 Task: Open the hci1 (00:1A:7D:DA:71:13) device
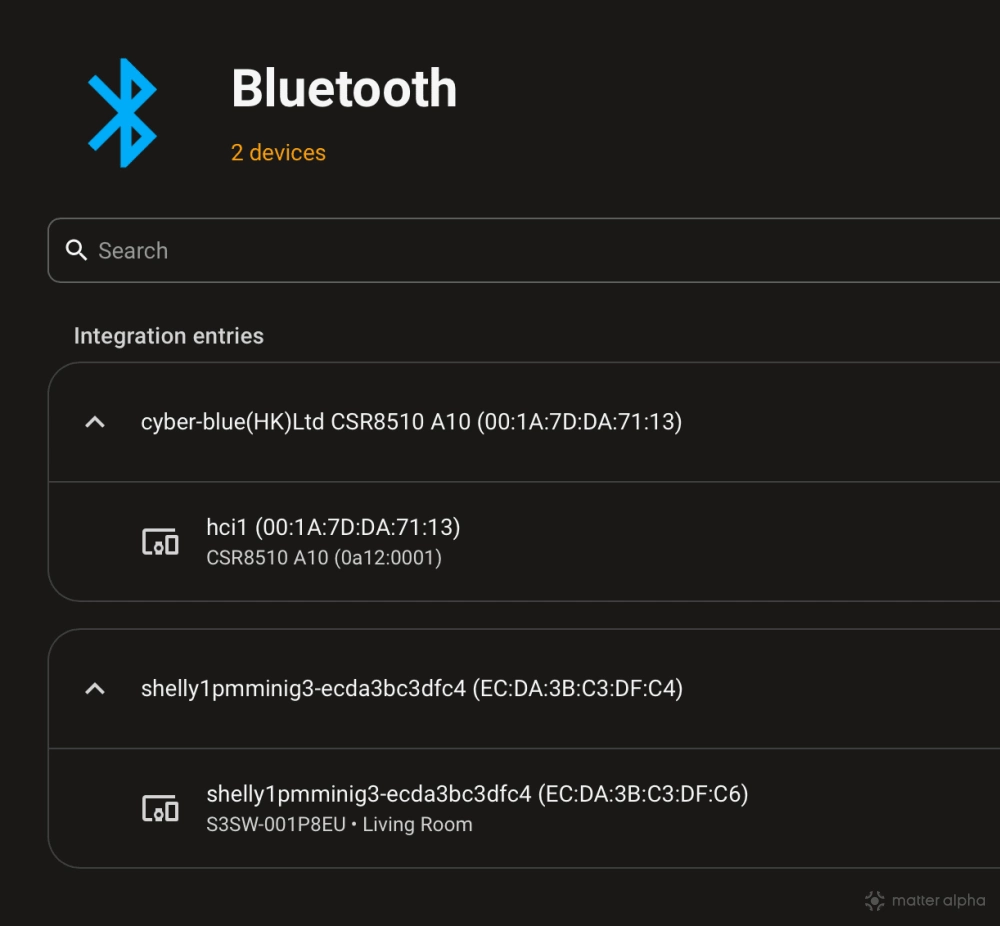tap(334, 527)
